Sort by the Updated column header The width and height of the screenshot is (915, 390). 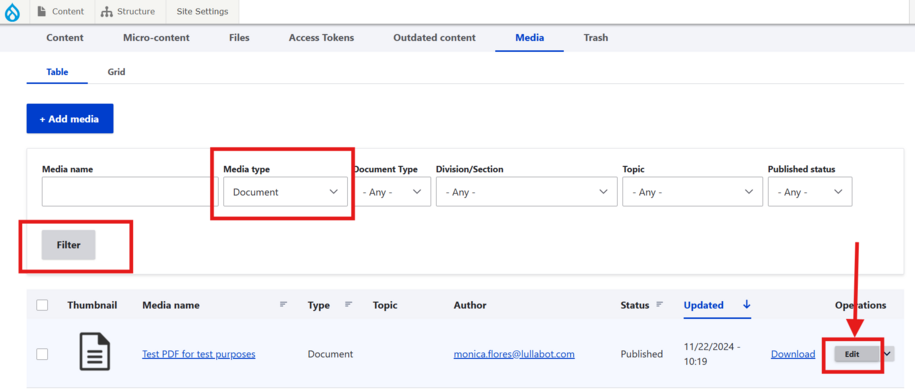(704, 305)
